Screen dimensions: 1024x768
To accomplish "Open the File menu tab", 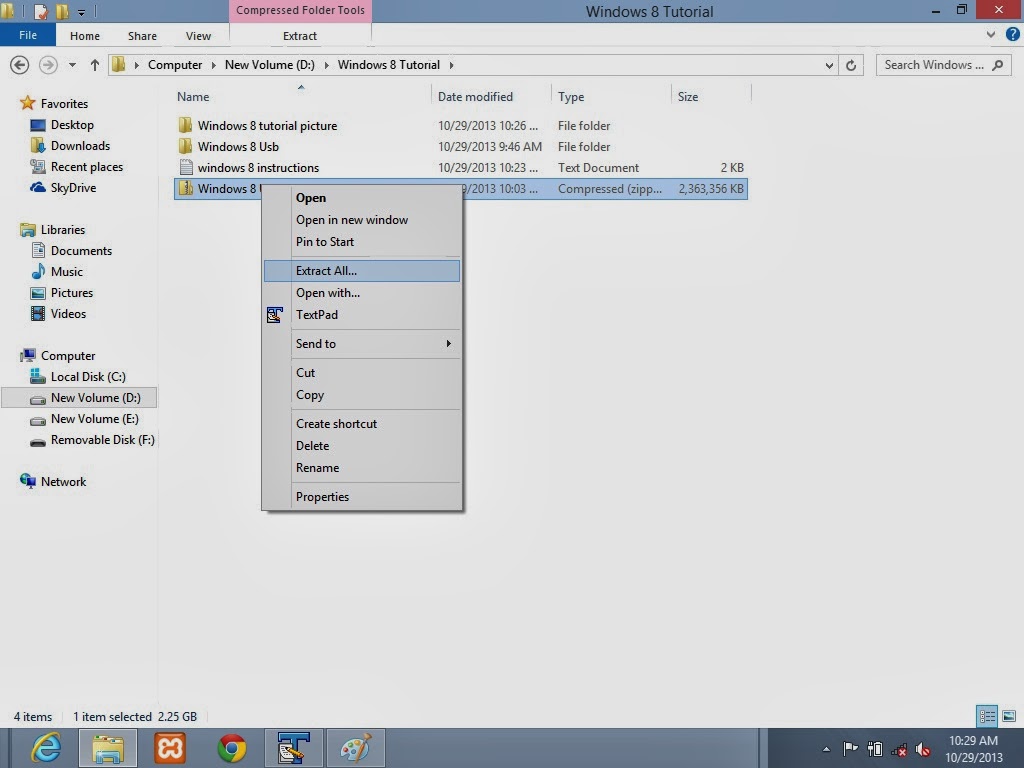I will [28, 35].
